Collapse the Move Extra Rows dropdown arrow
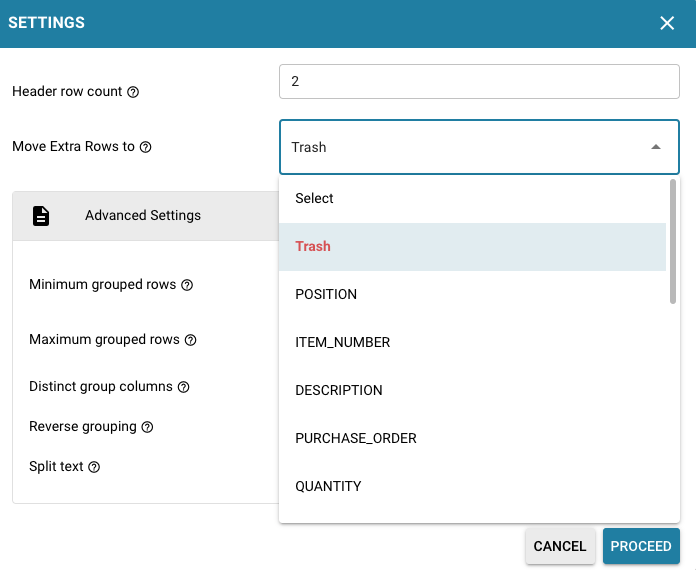The height and width of the screenshot is (570, 696). (656, 147)
